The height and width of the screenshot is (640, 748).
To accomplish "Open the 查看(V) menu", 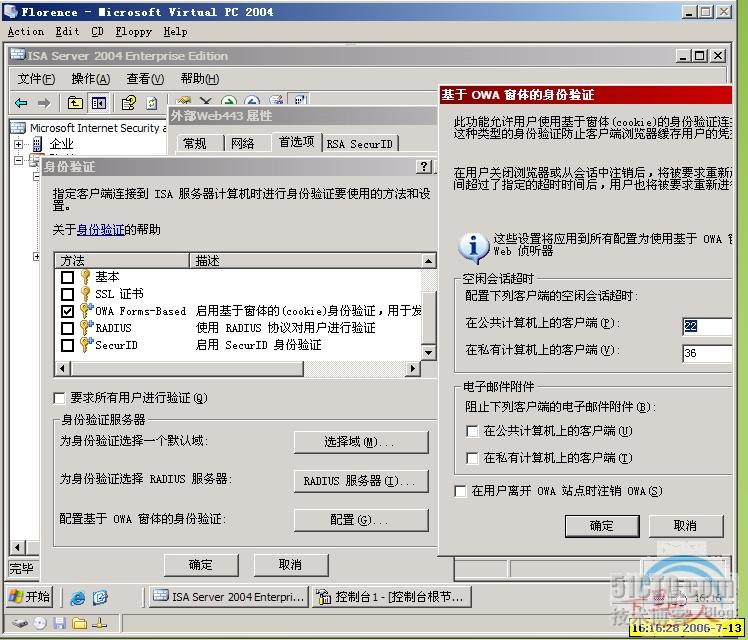I will 145,79.
